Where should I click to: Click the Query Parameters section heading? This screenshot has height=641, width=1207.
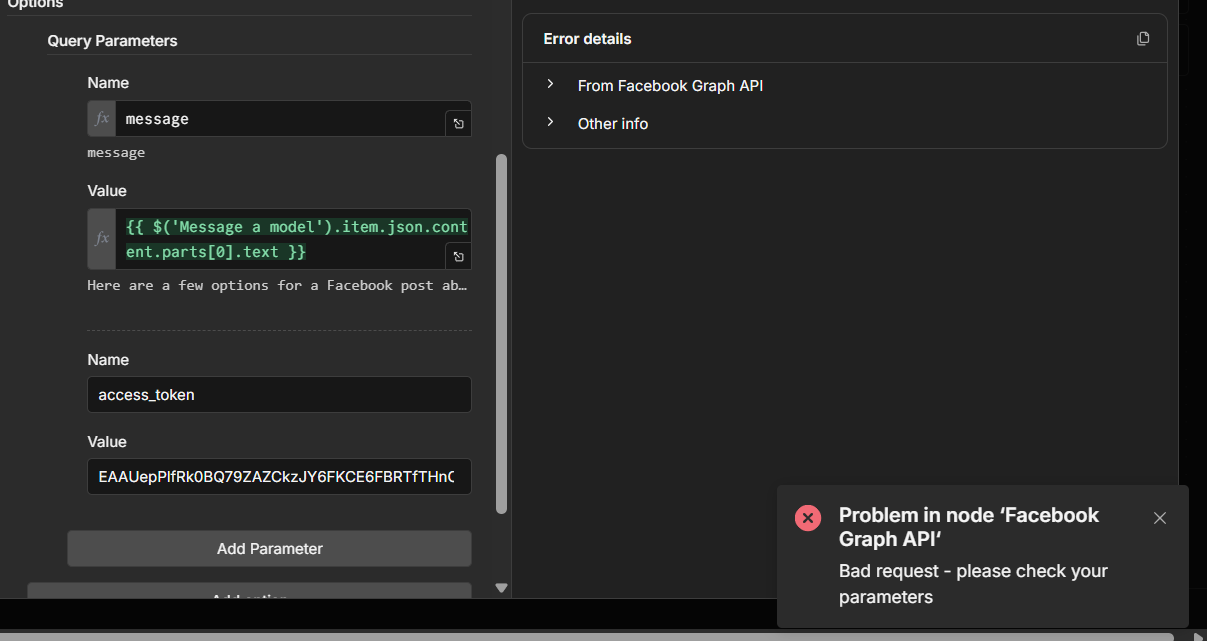[112, 41]
